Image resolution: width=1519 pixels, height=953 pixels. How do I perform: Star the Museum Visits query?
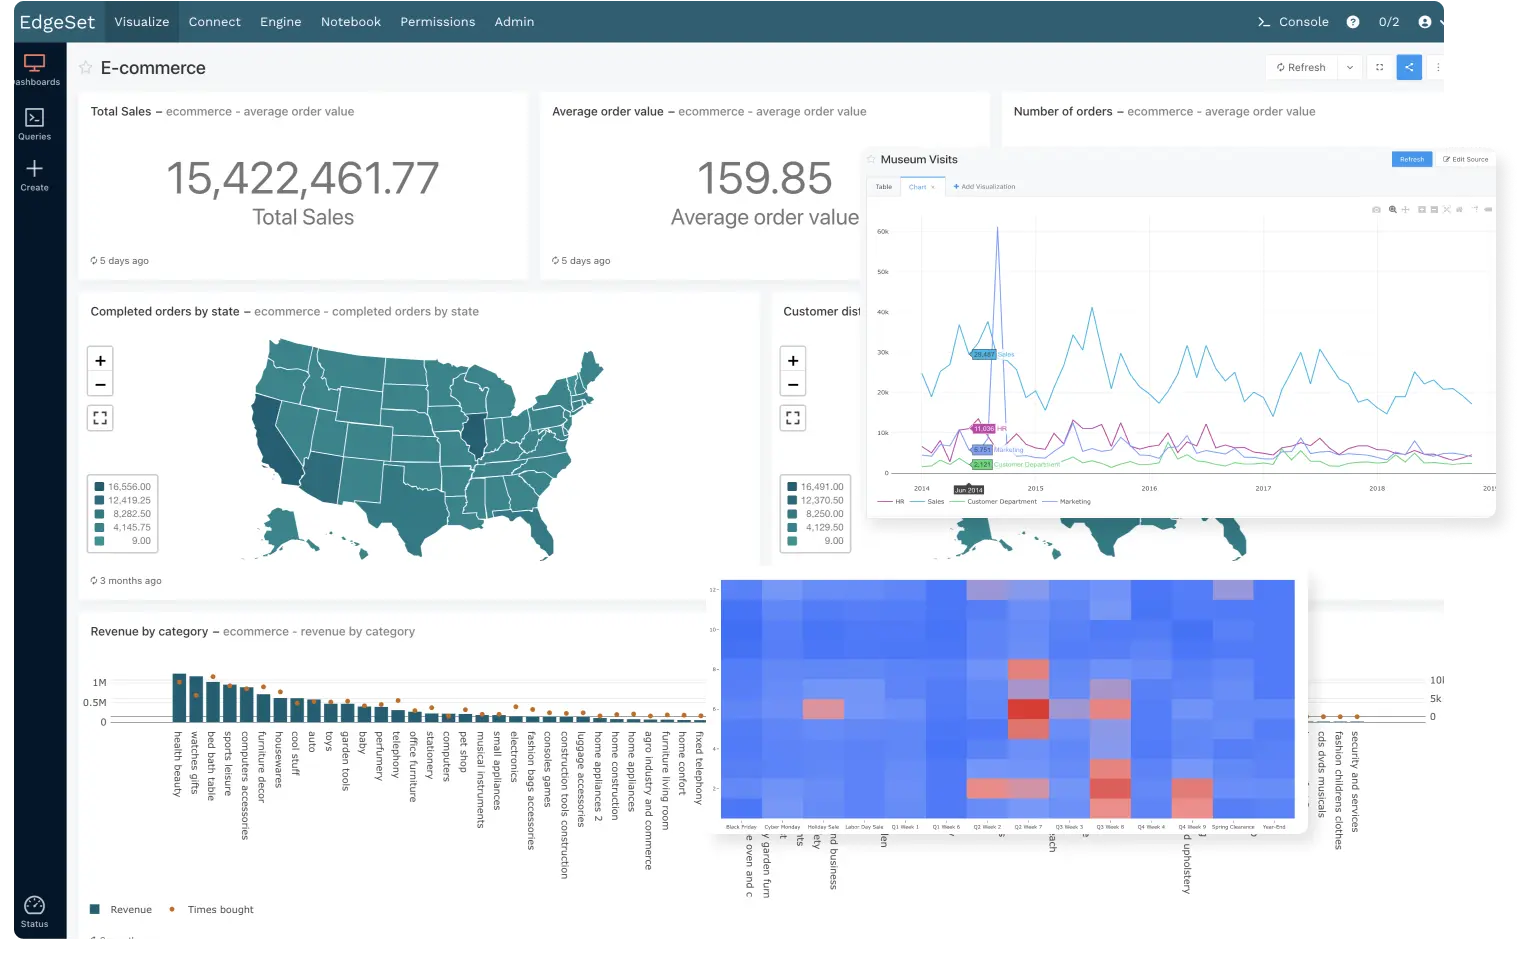click(x=871, y=159)
